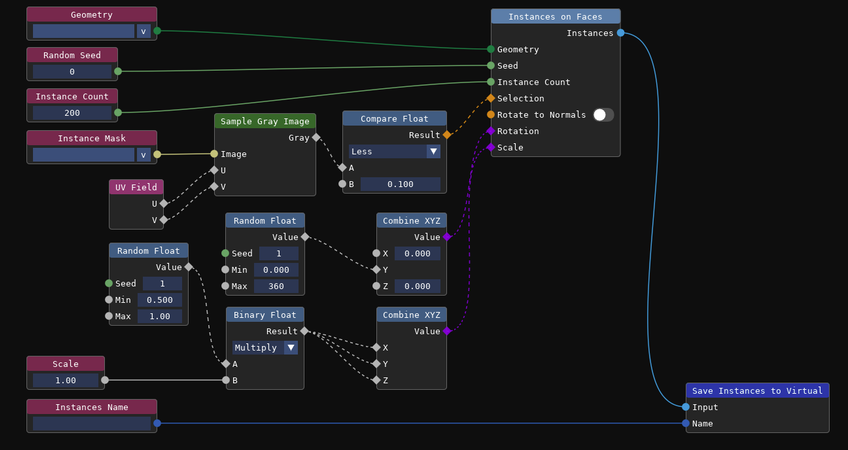
Task: Click the Rotate to Normals input socket
Action: click(491, 115)
